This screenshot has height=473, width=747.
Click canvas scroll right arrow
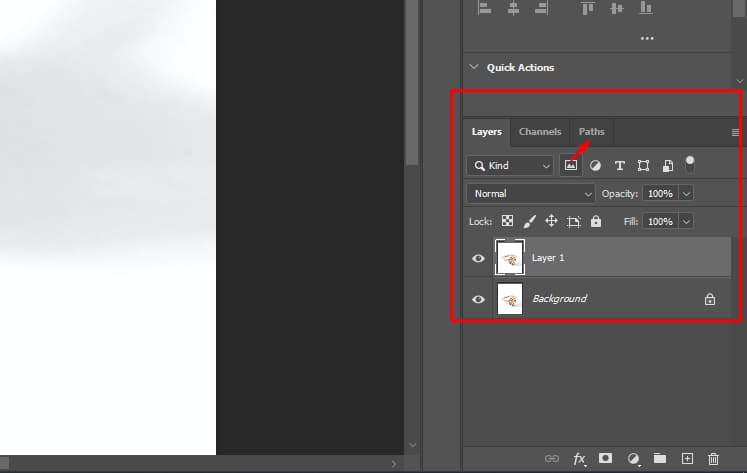coord(394,463)
